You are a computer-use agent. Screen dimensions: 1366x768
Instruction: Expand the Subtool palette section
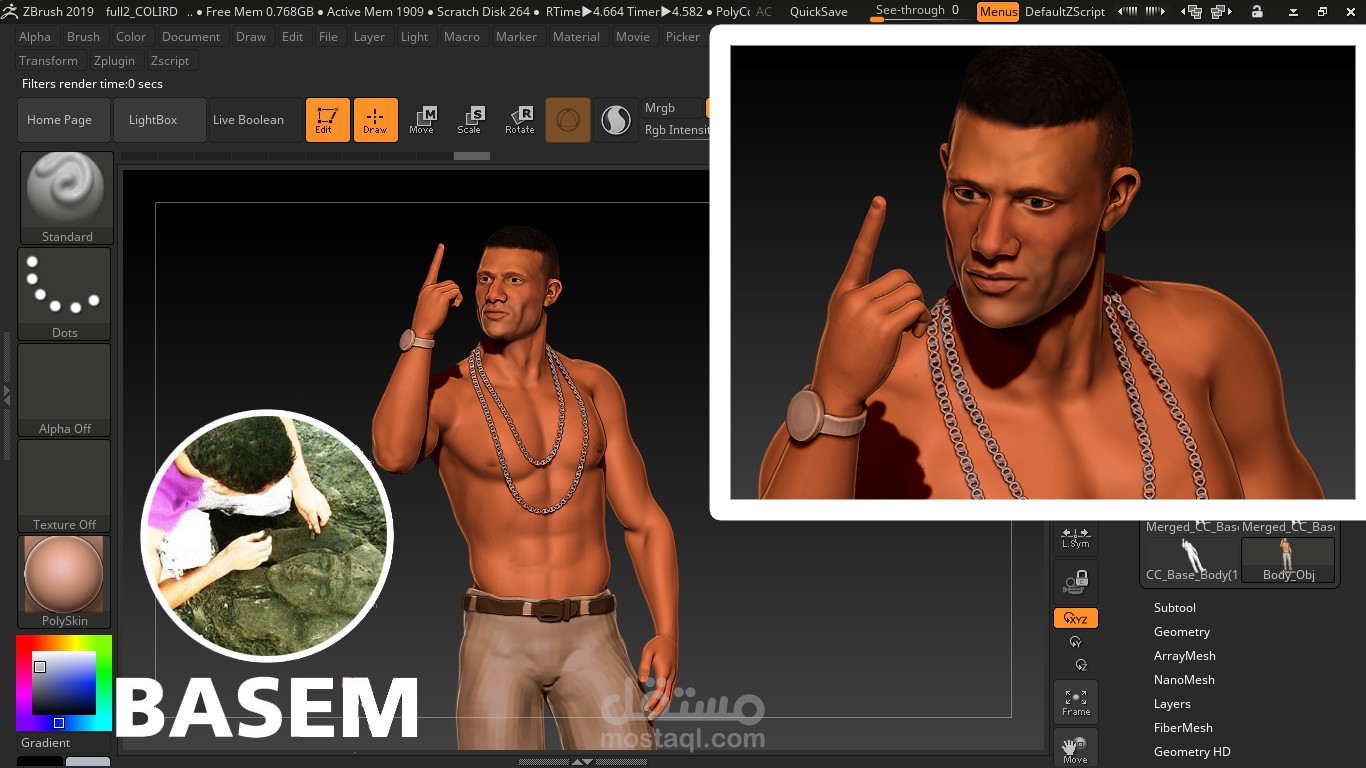coord(1175,608)
